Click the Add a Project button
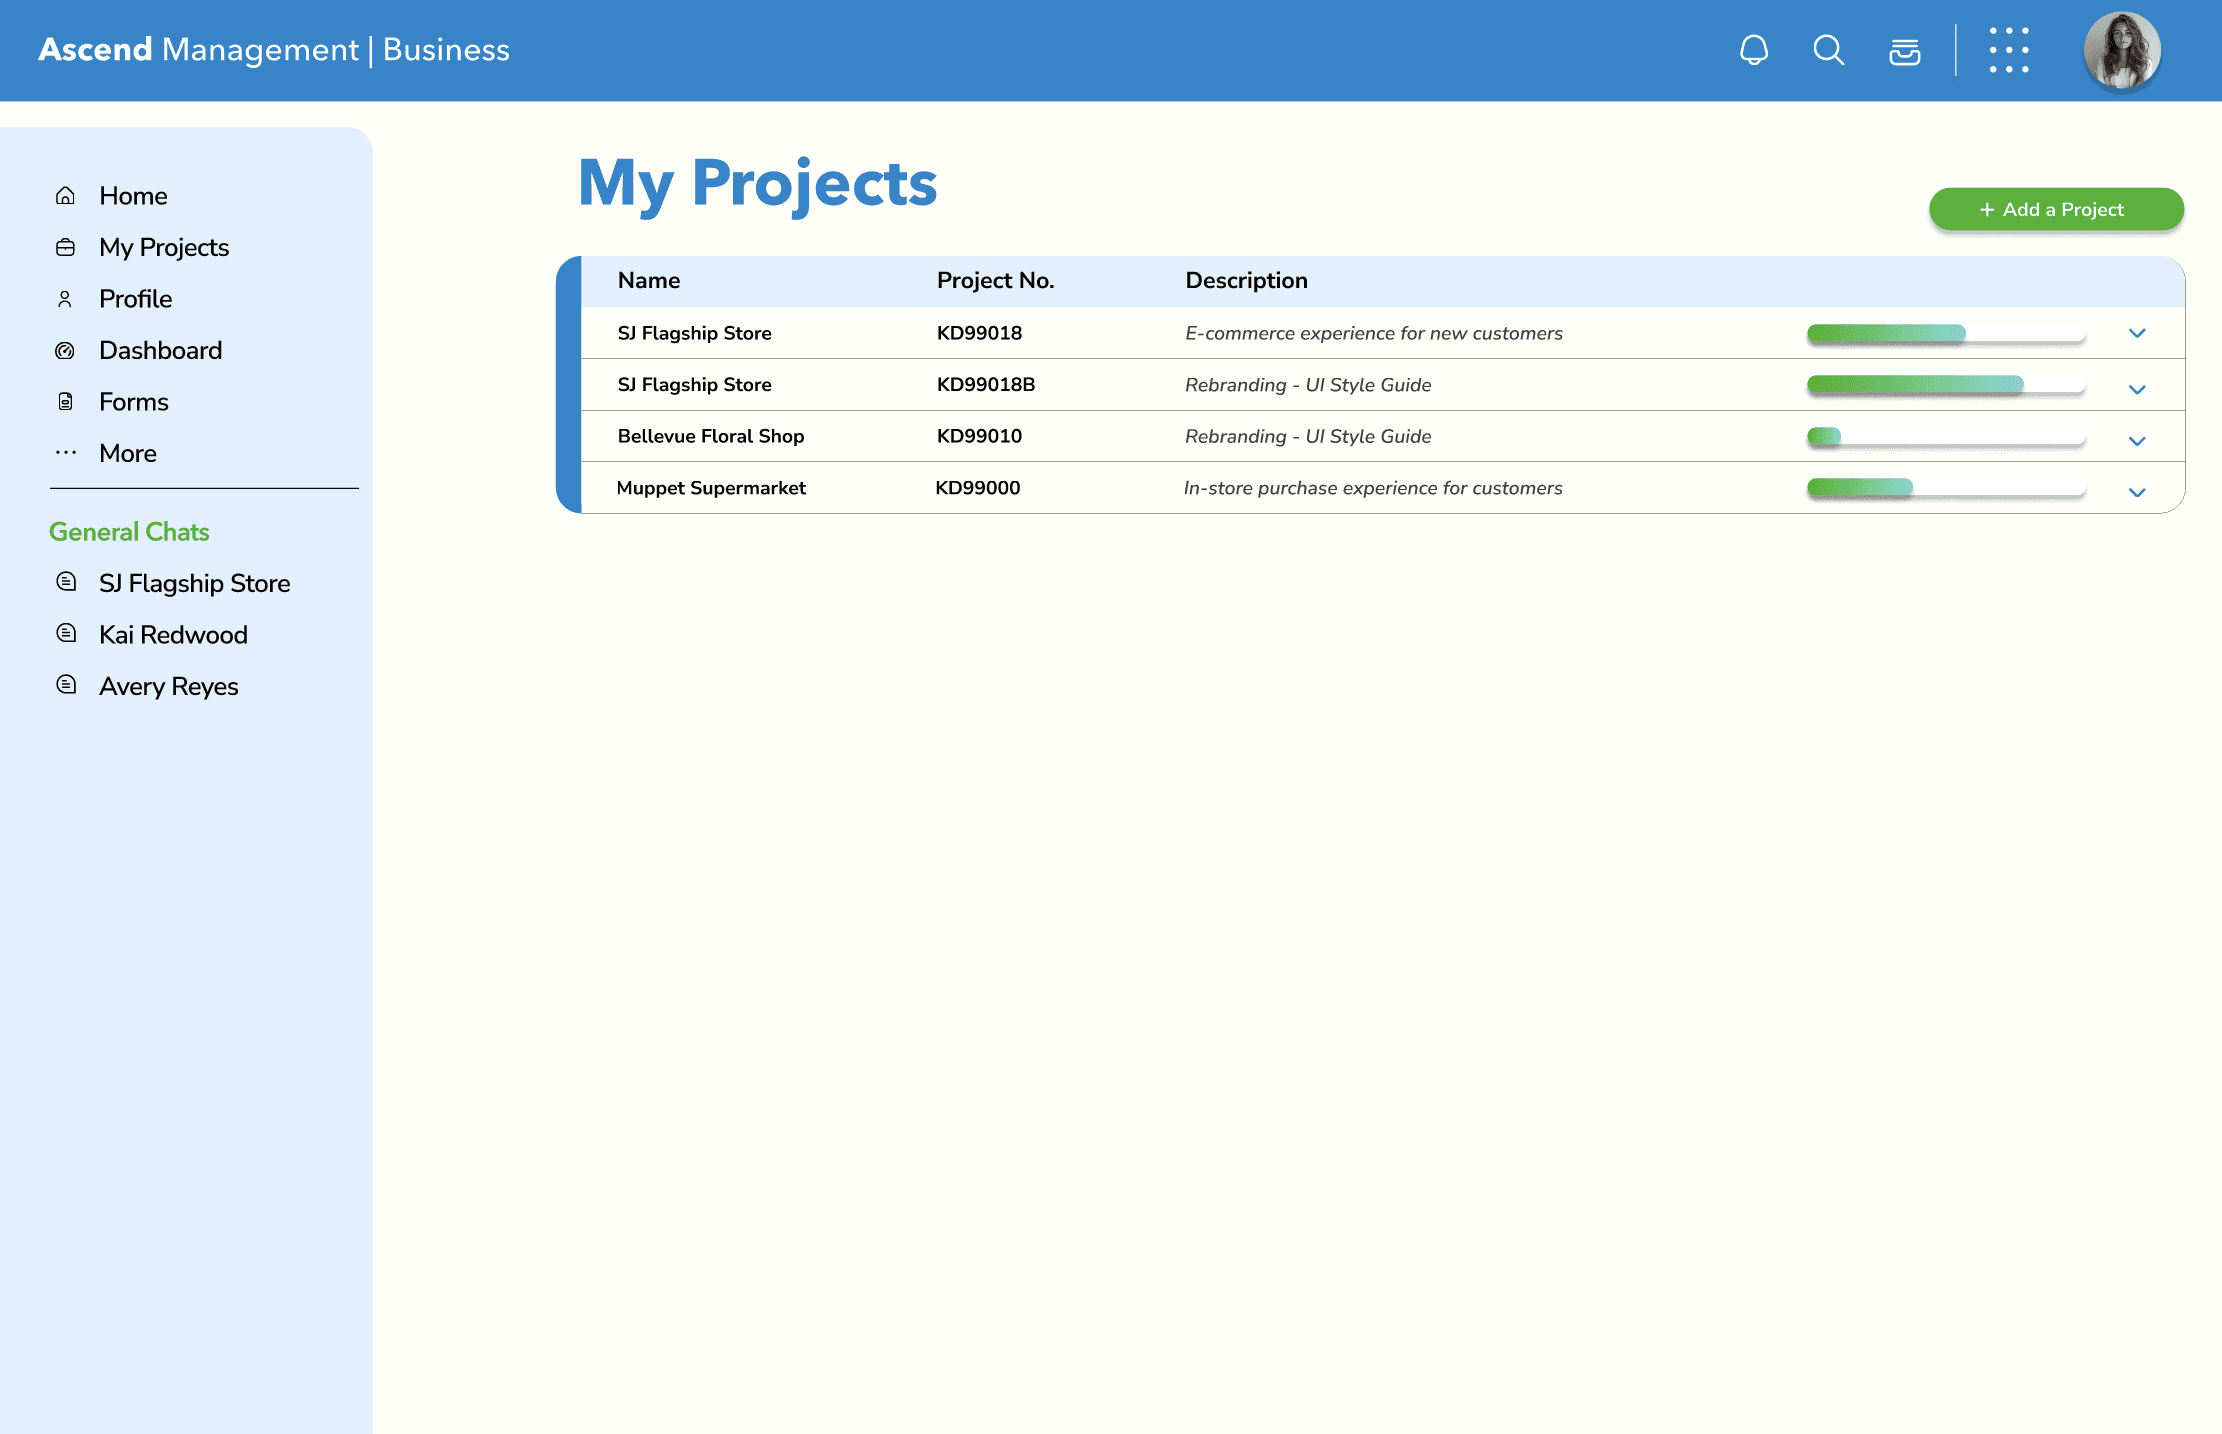Viewport: 2222px width, 1434px height. click(x=2055, y=210)
